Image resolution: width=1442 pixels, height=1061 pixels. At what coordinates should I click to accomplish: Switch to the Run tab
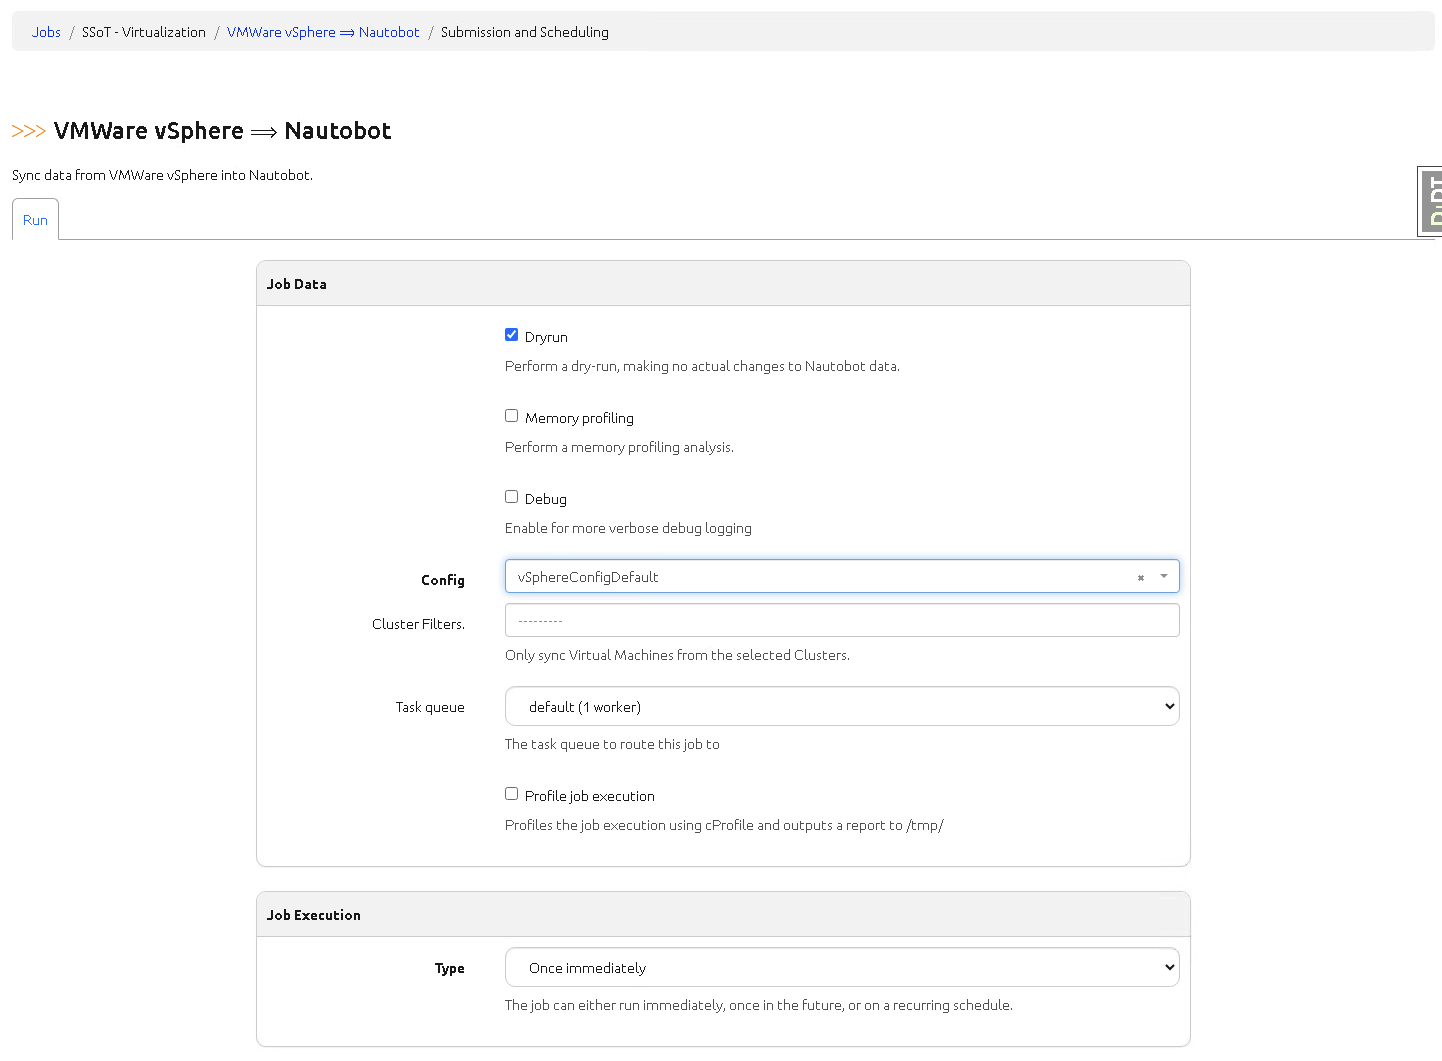[x=35, y=220]
